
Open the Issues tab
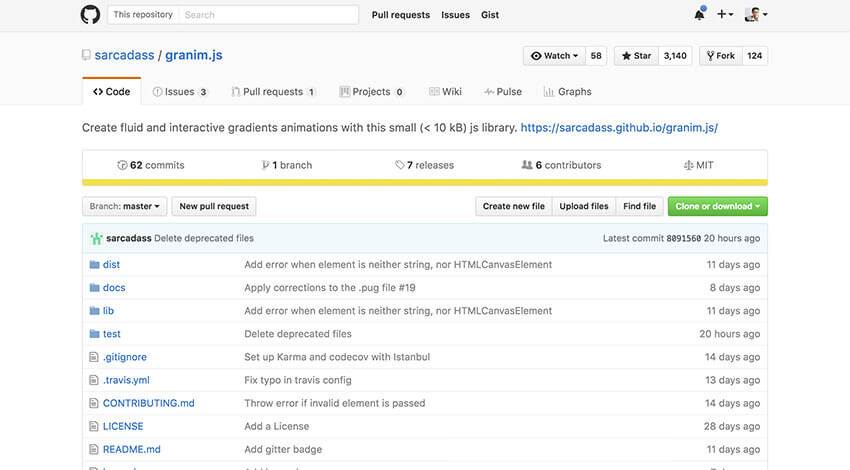coord(179,92)
